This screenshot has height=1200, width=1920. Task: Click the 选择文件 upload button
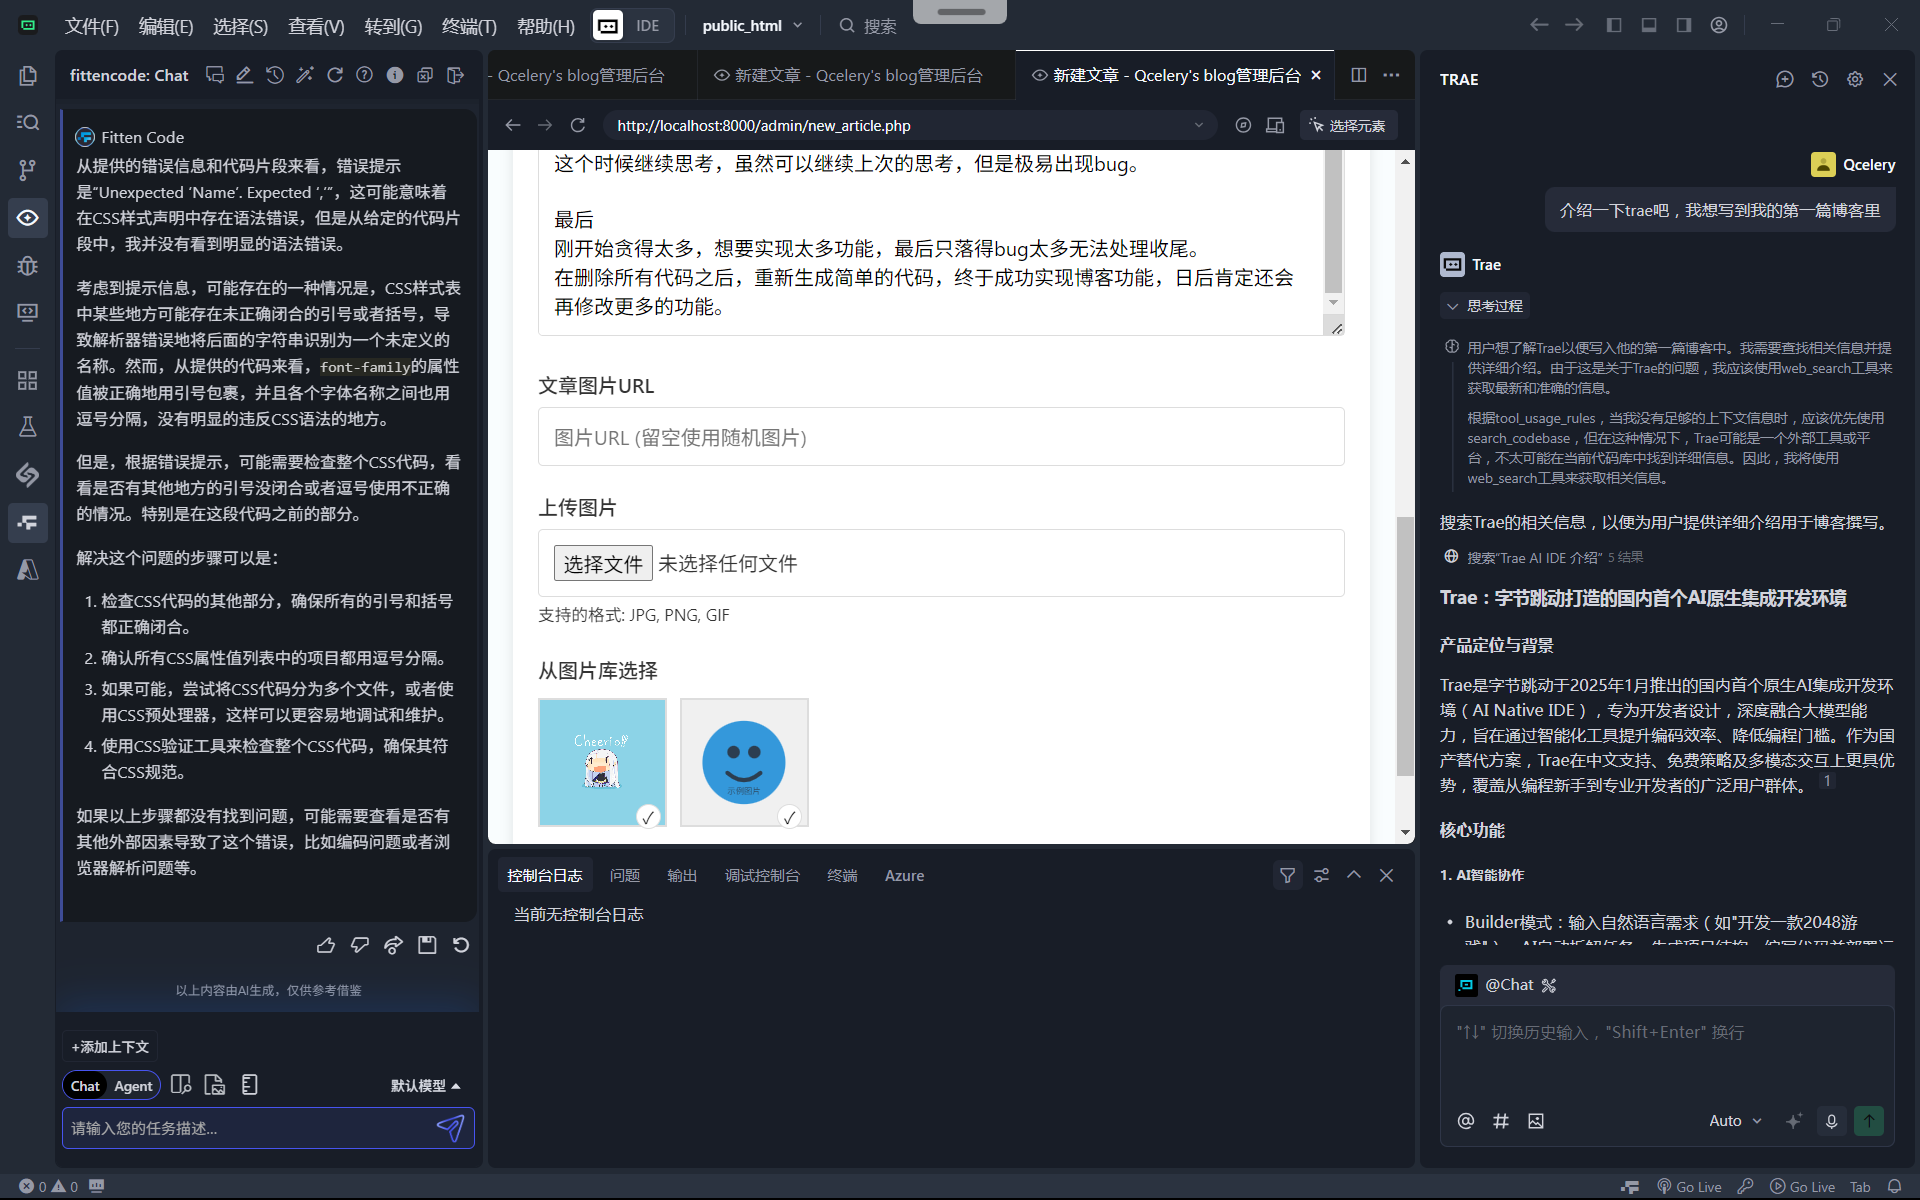[x=603, y=564]
